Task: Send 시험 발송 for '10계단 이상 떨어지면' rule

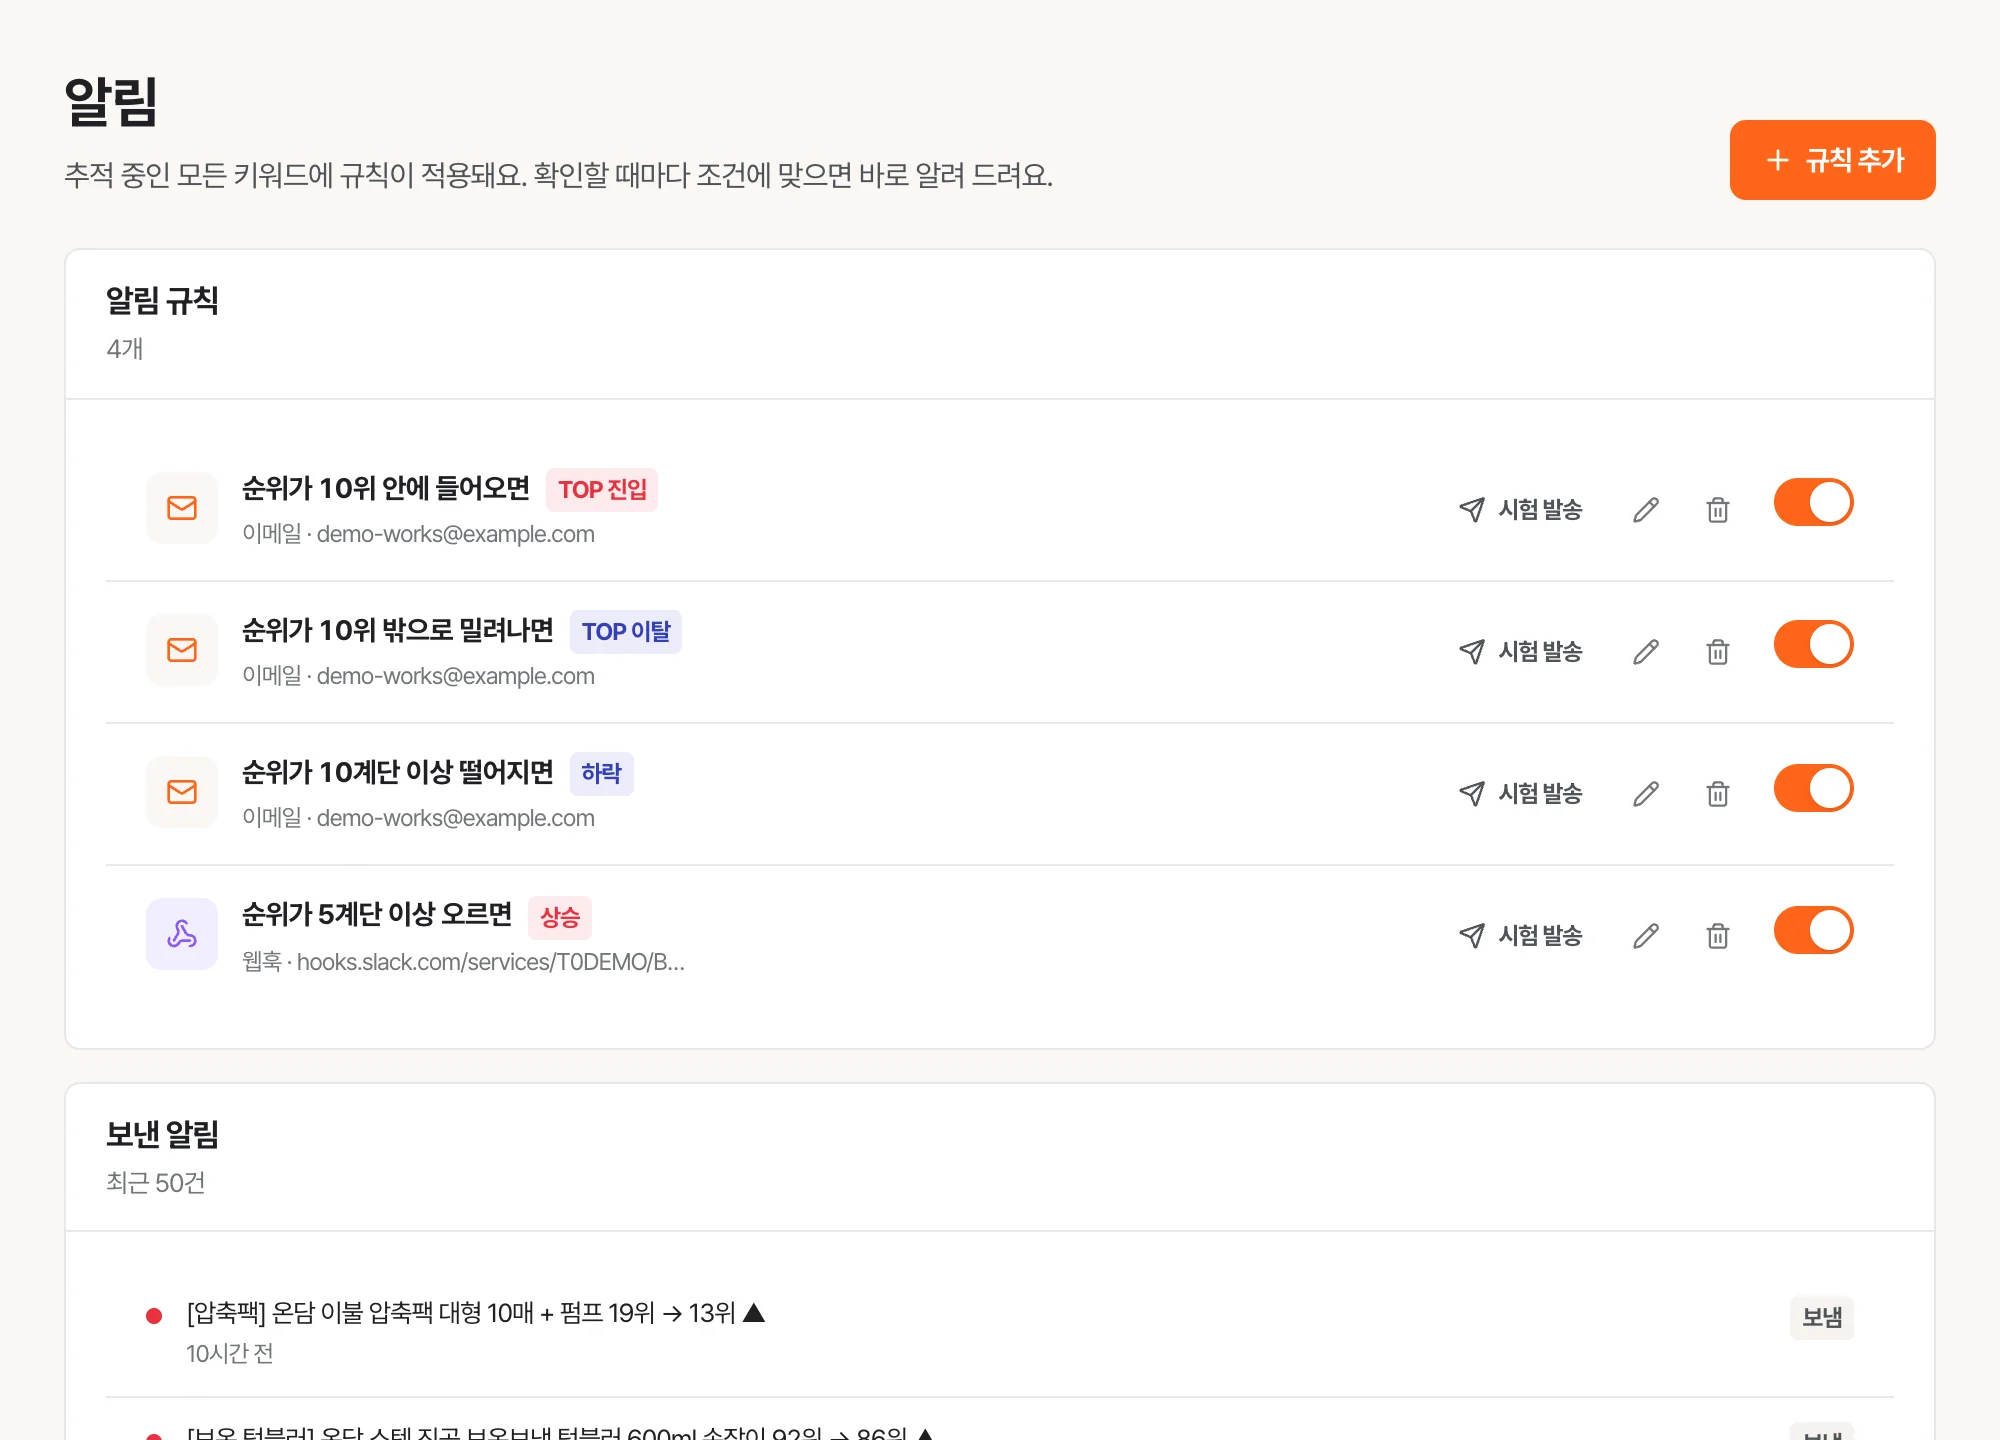Action: [x=1520, y=794]
